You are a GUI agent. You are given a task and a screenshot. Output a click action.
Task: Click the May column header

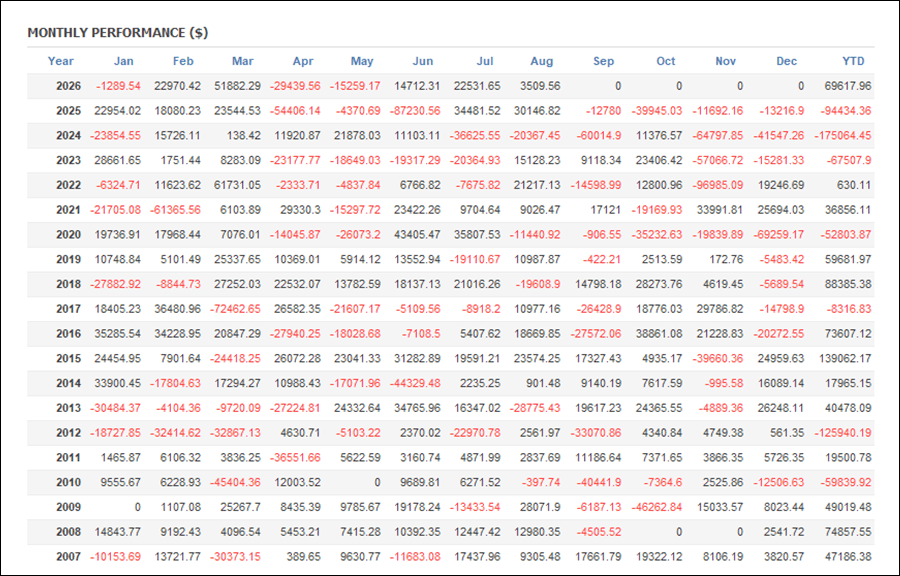(x=362, y=61)
